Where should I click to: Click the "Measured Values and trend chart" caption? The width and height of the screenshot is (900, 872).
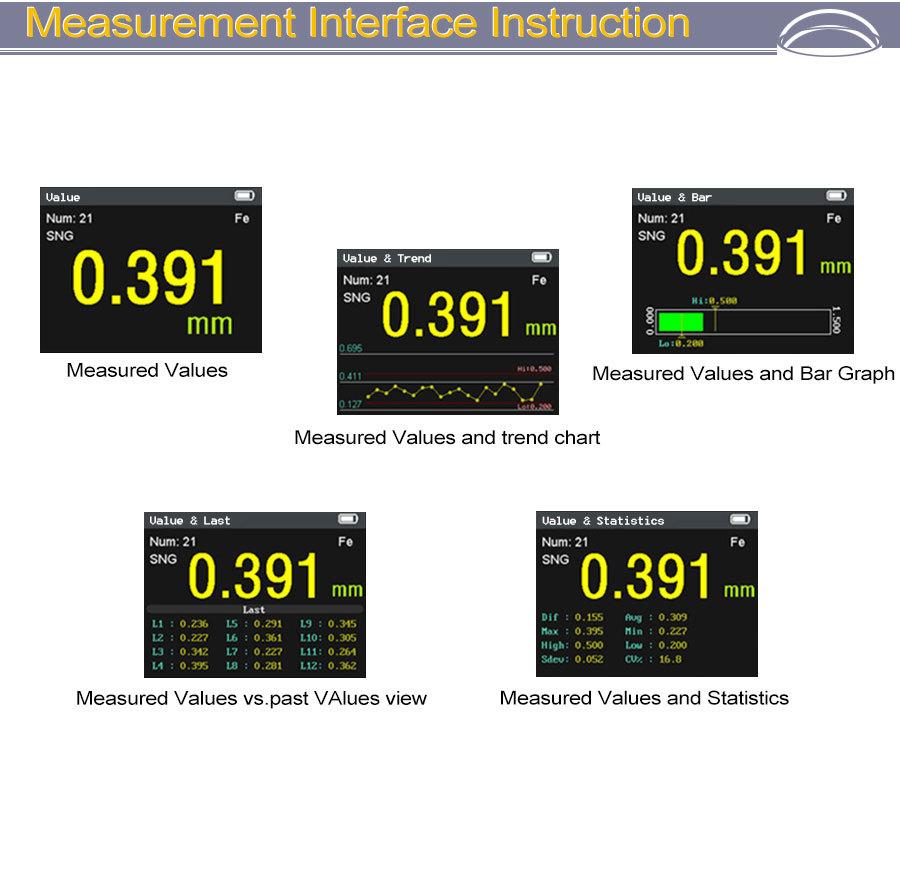tap(447, 438)
